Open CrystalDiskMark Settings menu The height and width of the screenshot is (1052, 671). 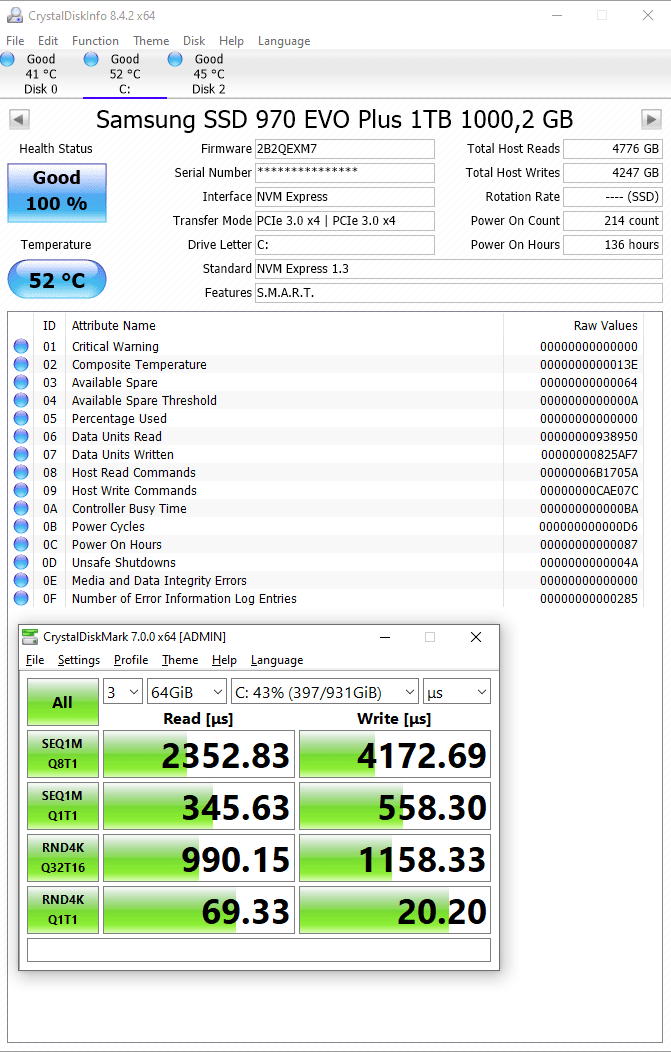coord(79,660)
